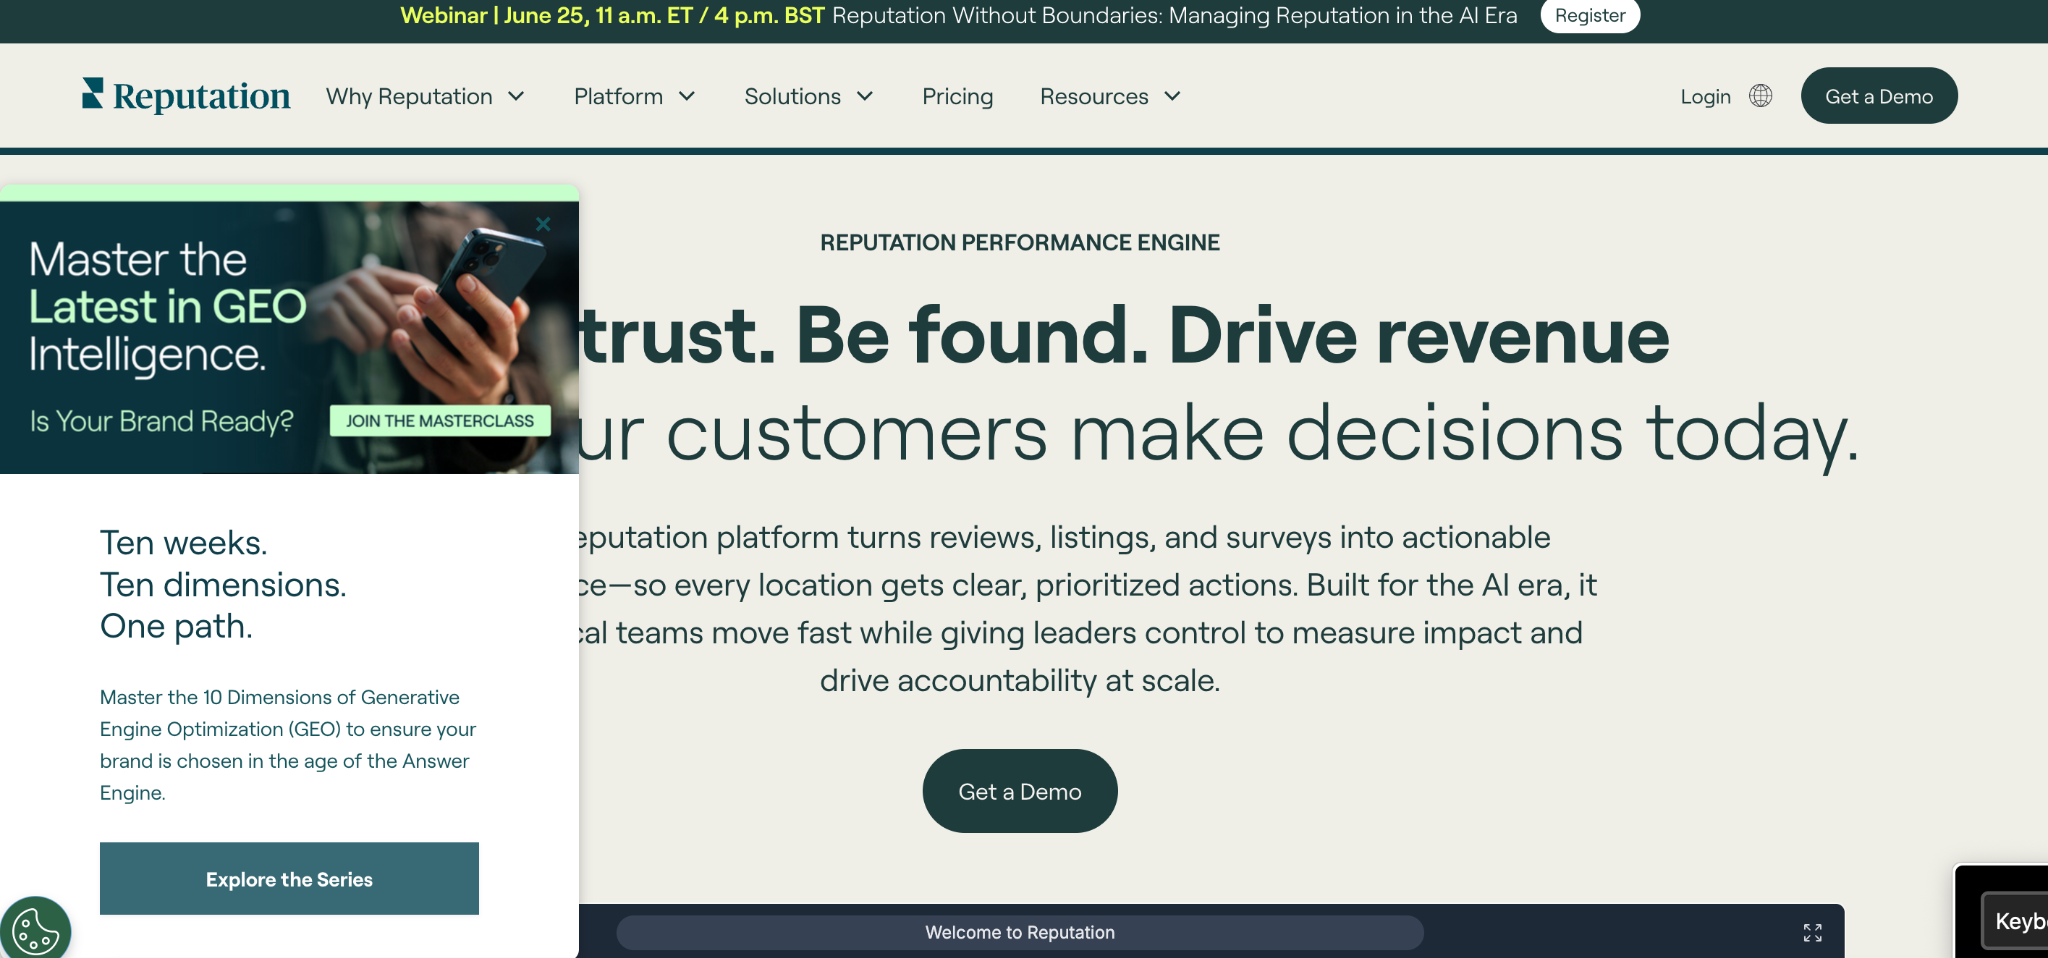Click the 'Ten weeks.' popup heading

[x=184, y=543]
